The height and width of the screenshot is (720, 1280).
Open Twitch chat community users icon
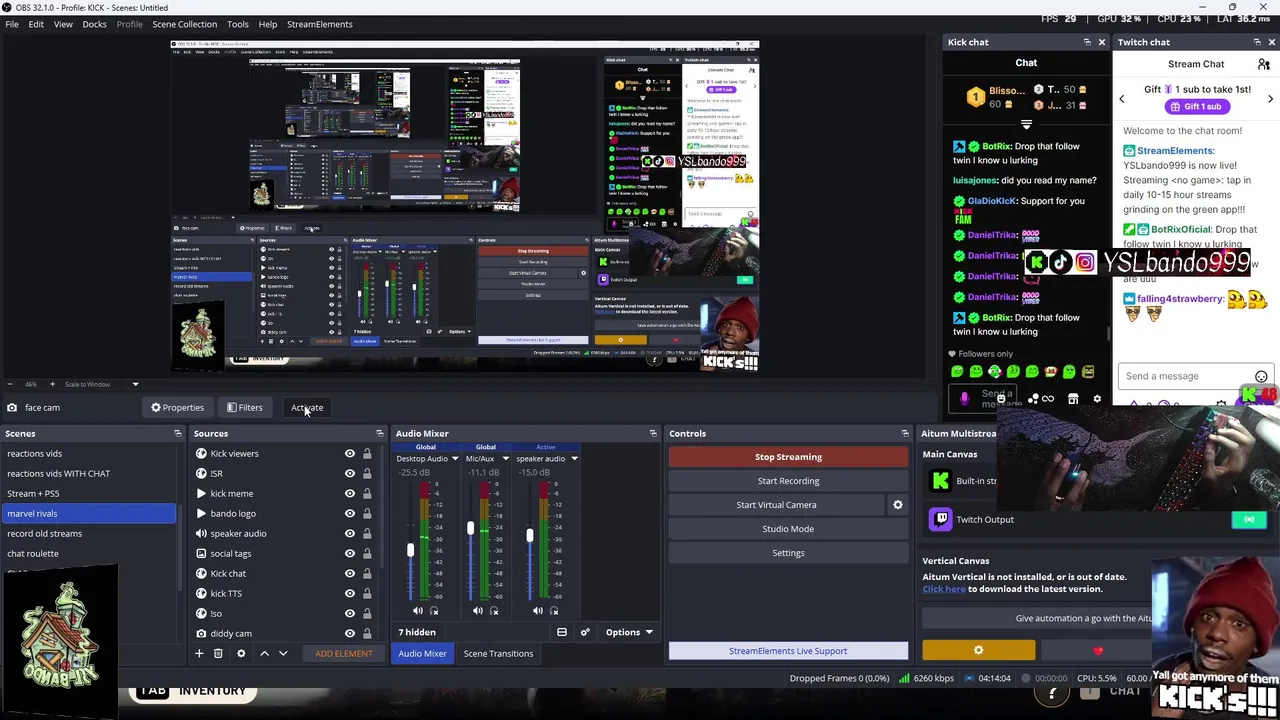click(1264, 64)
